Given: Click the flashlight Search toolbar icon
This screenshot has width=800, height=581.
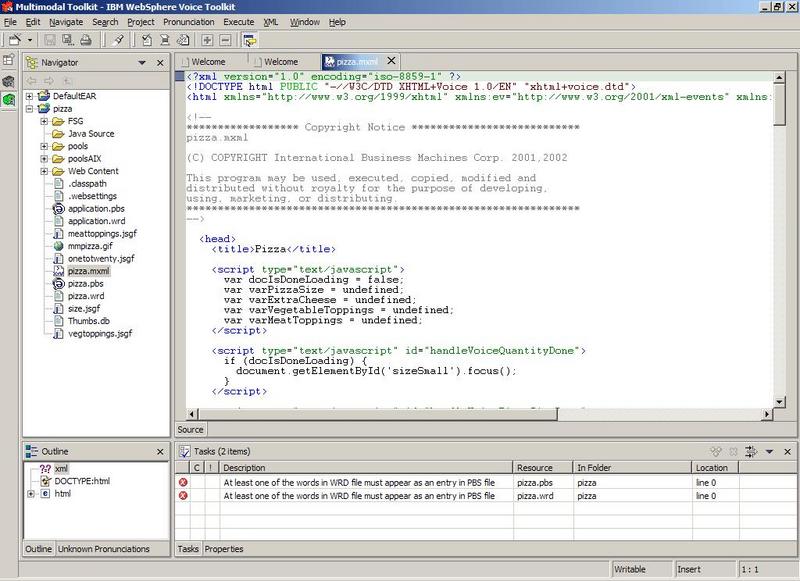Looking at the screenshot, I should tap(118, 40).
